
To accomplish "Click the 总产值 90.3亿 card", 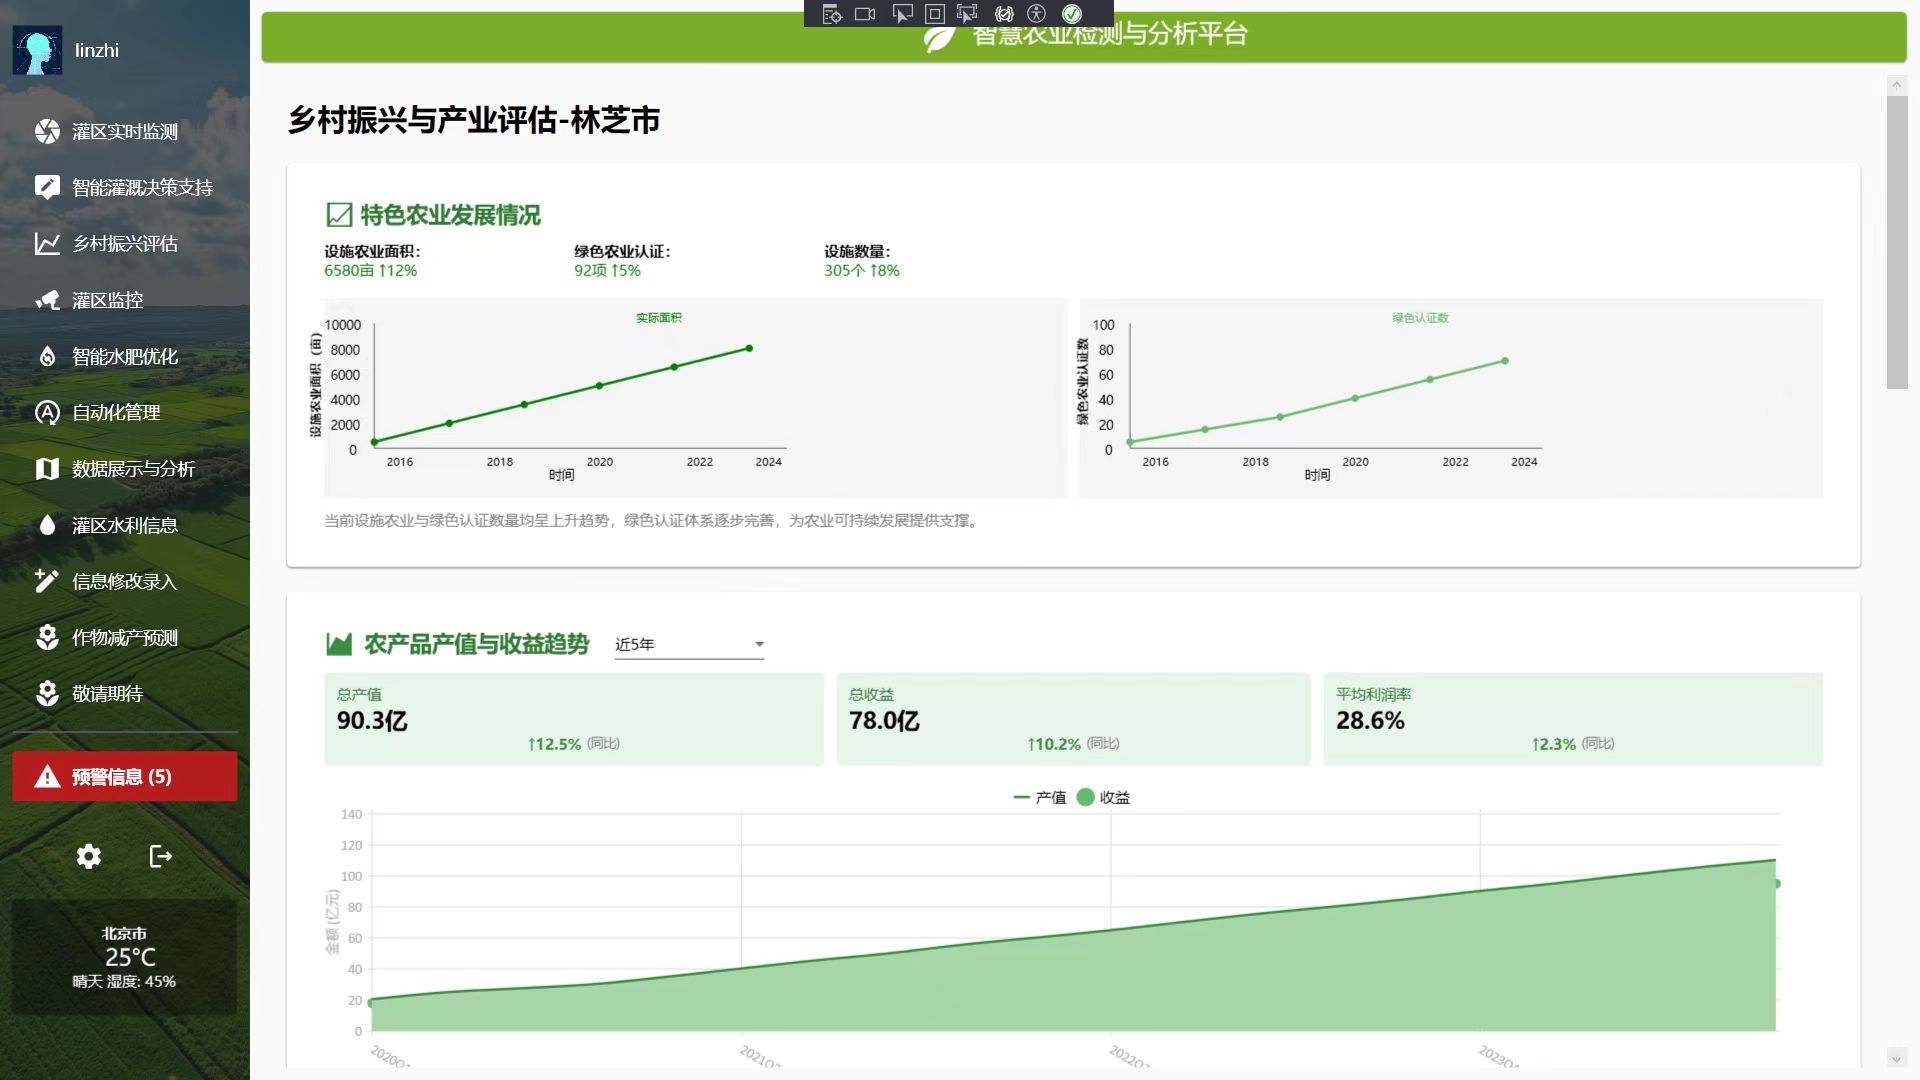I will click(574, 719).
